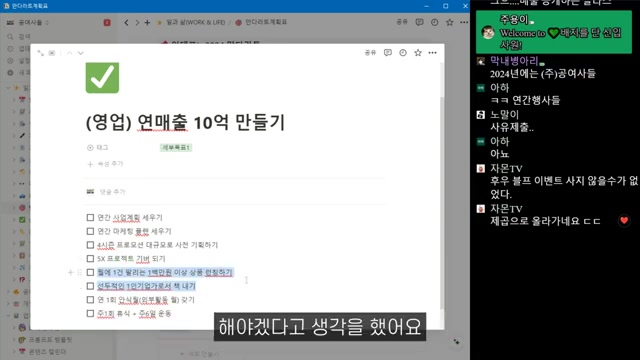Open comments icon in the background top bar
640x360 pixels.
[x=419, y=22]
